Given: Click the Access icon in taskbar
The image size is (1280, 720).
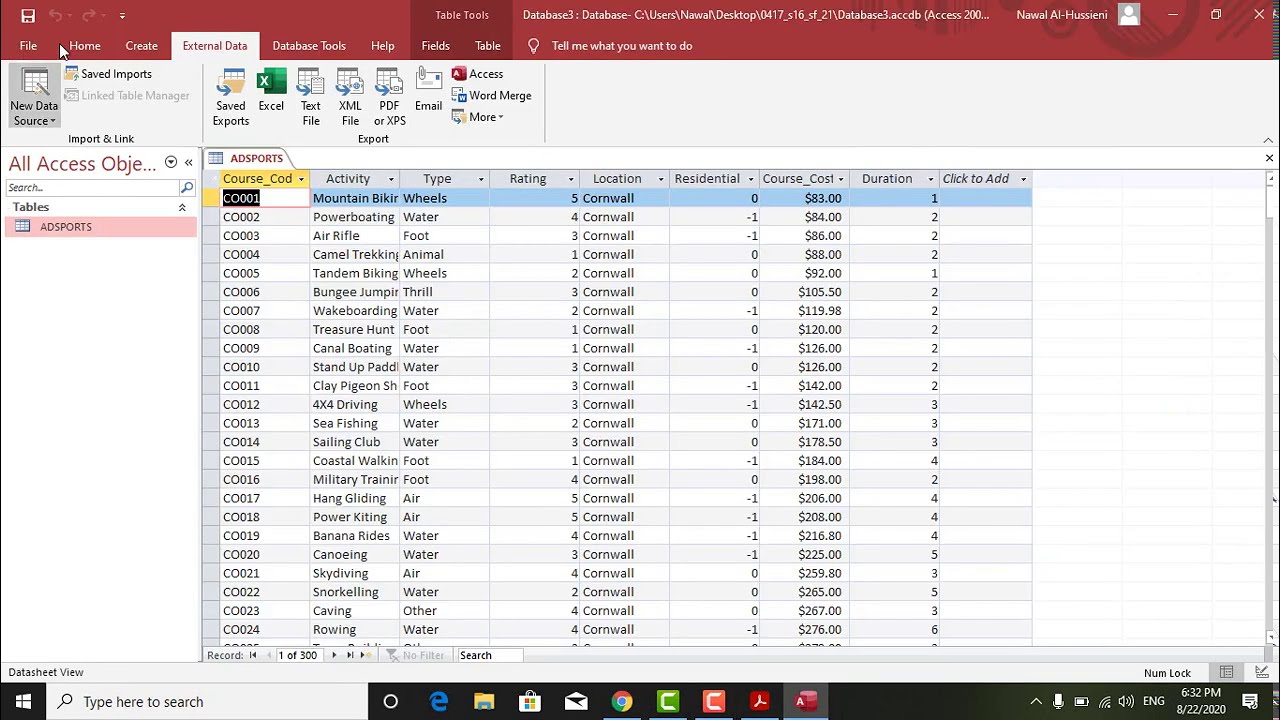Looking at the screenshot, I should point(806,702).
